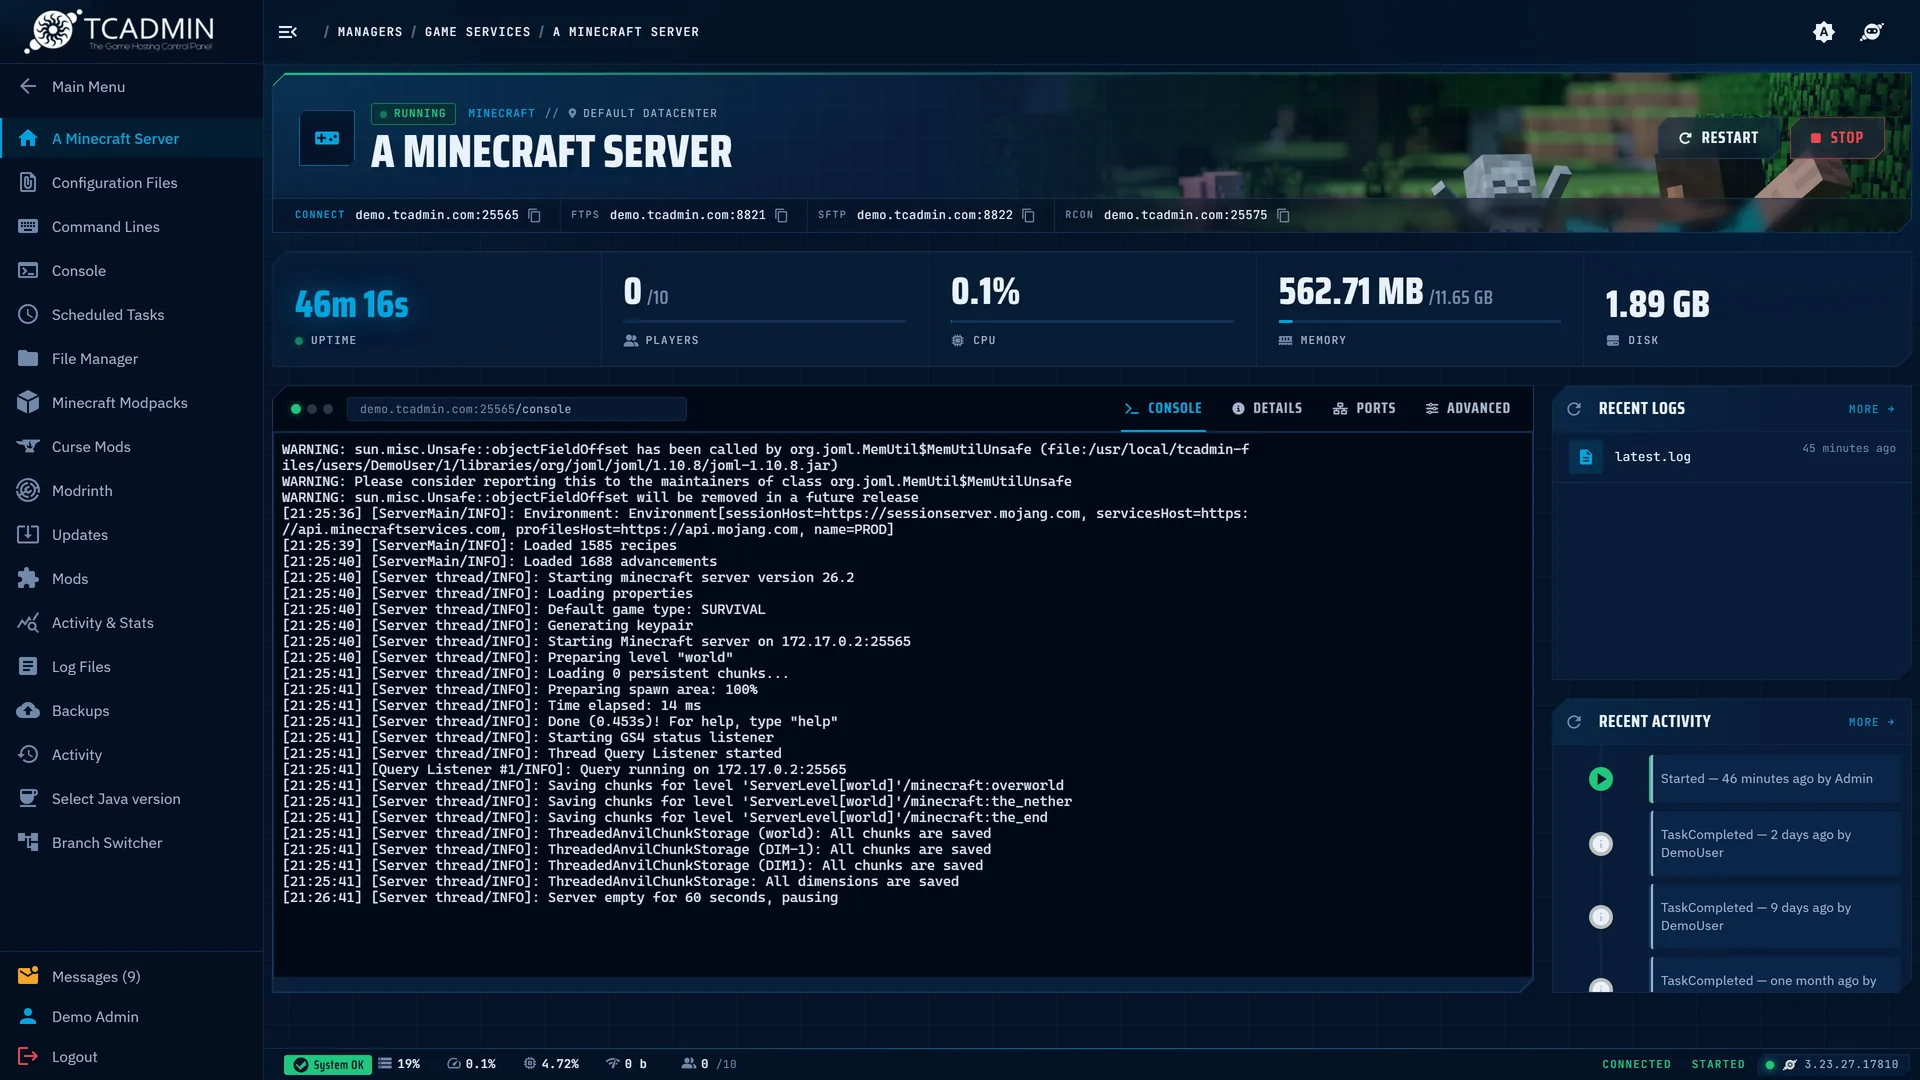
Task: Open Command Lines in sidebar
Action: pyautogui.click(x=131, y=227)
